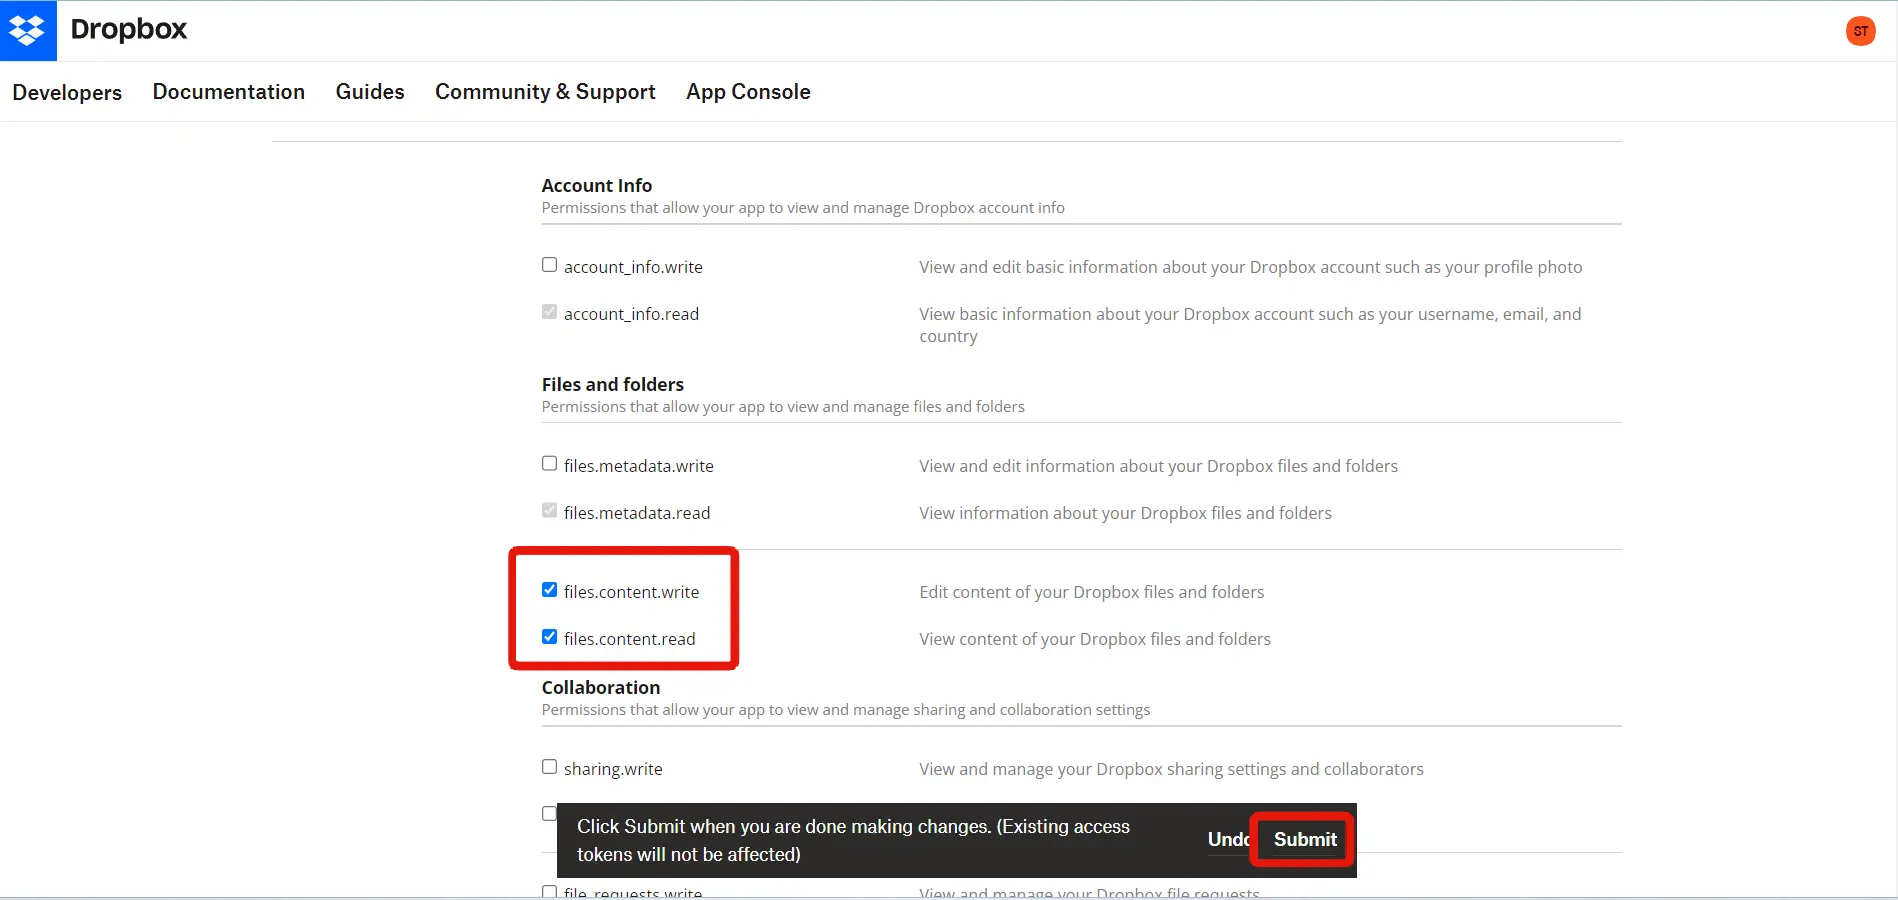
Task: Click the Dropbox wordmark in header
Action: [x=129, y=30]
